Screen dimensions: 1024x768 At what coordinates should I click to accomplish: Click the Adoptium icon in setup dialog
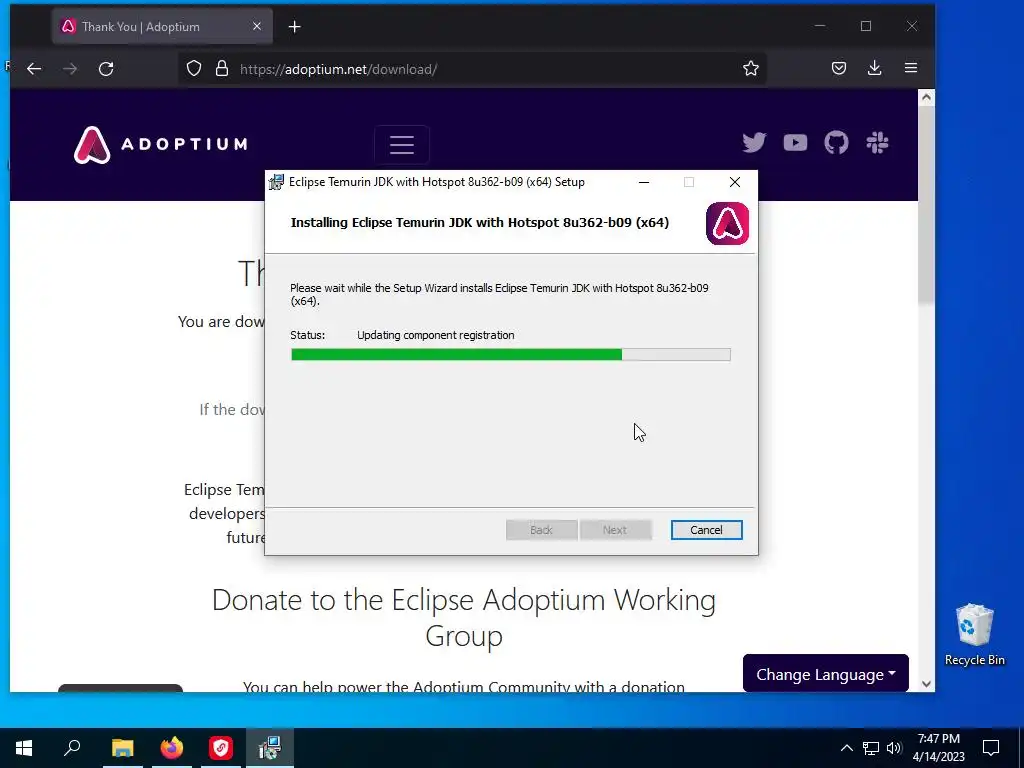click(728, 223)
